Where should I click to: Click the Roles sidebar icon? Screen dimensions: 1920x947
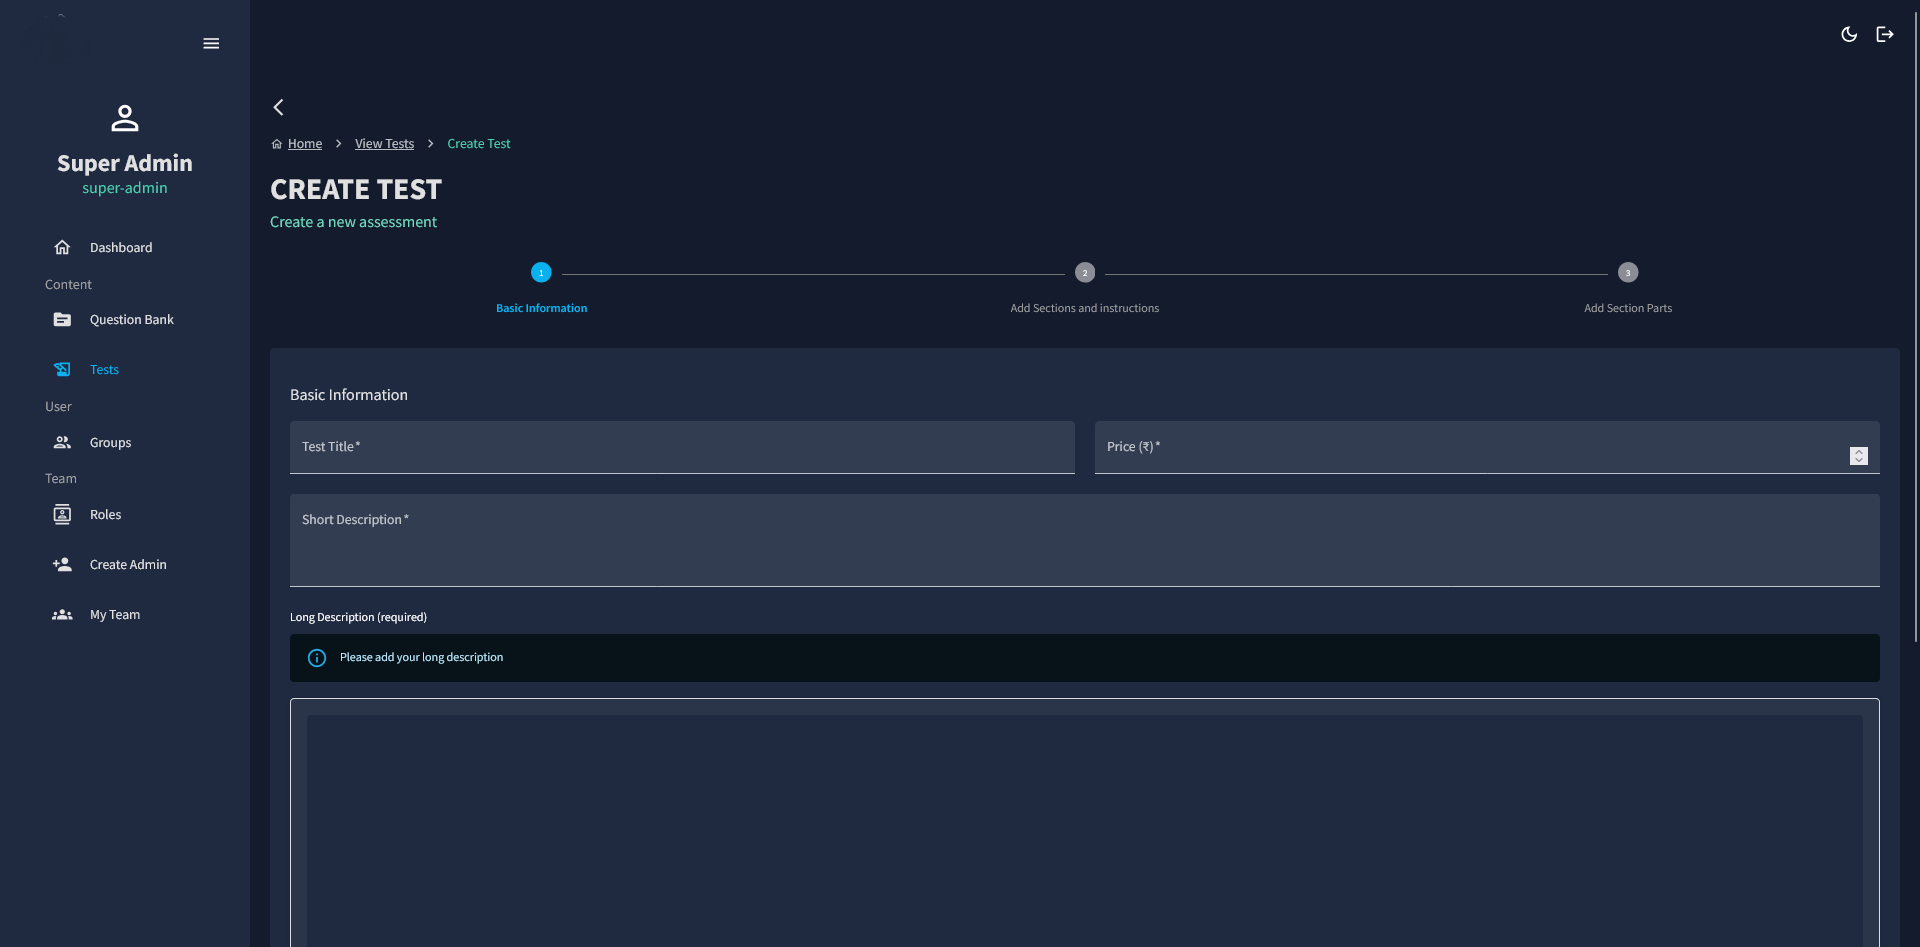62,515
